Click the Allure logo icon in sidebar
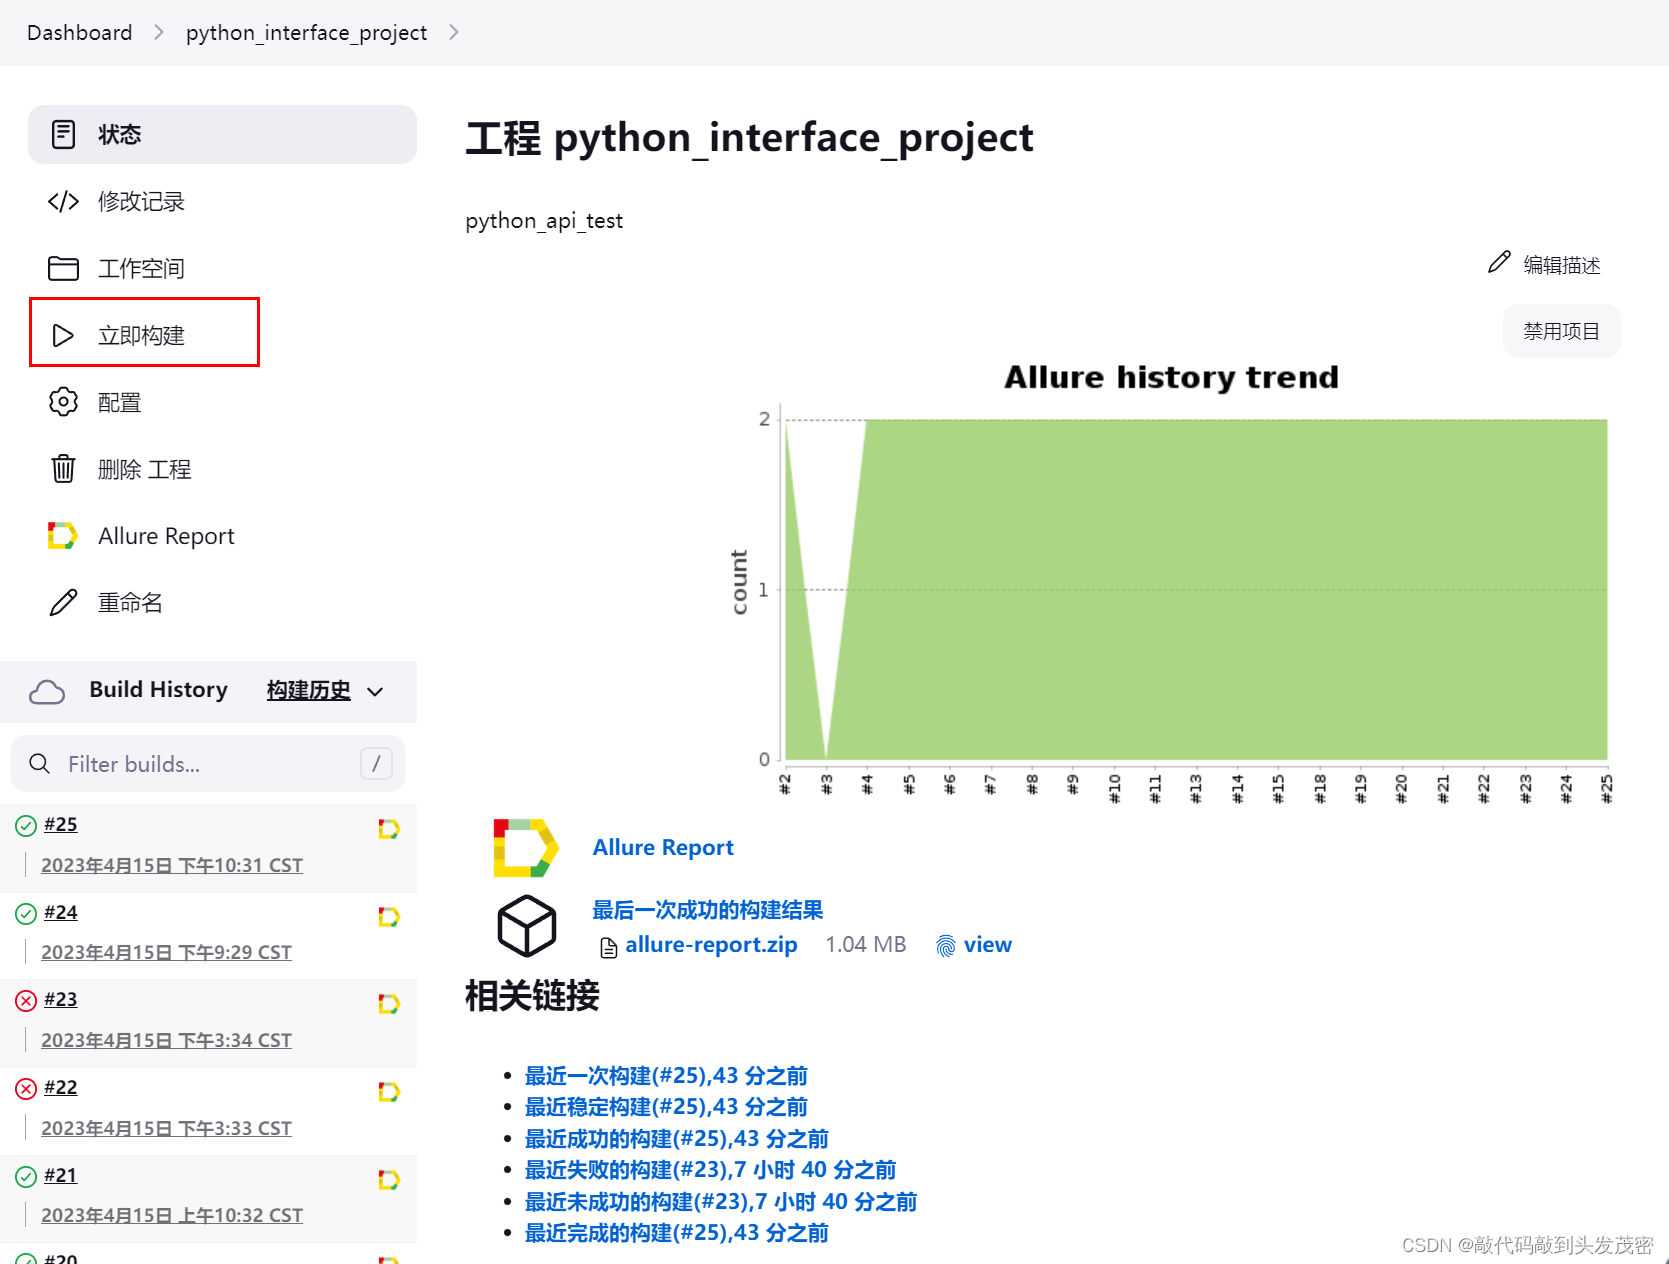This screenshot has width=1669, height=1264. pos(62,536)
